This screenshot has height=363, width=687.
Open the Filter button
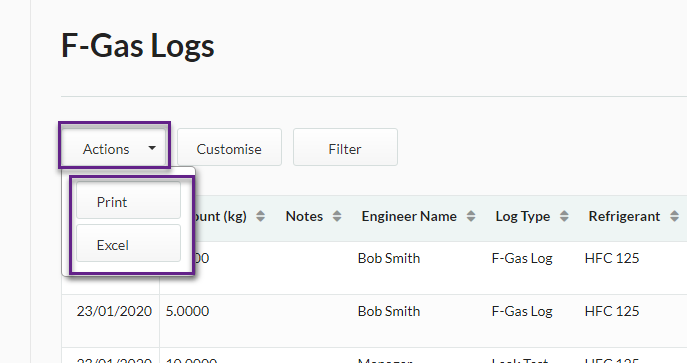pos(345,148)
